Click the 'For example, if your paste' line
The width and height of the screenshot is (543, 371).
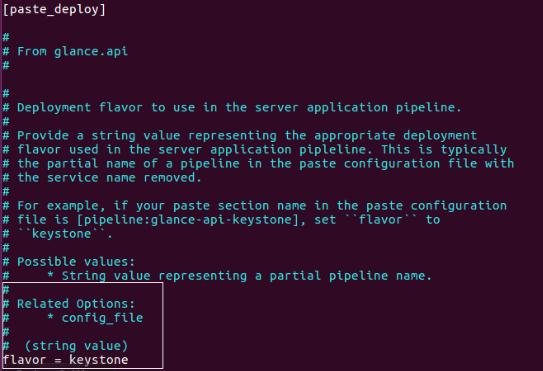pos(255,206)
